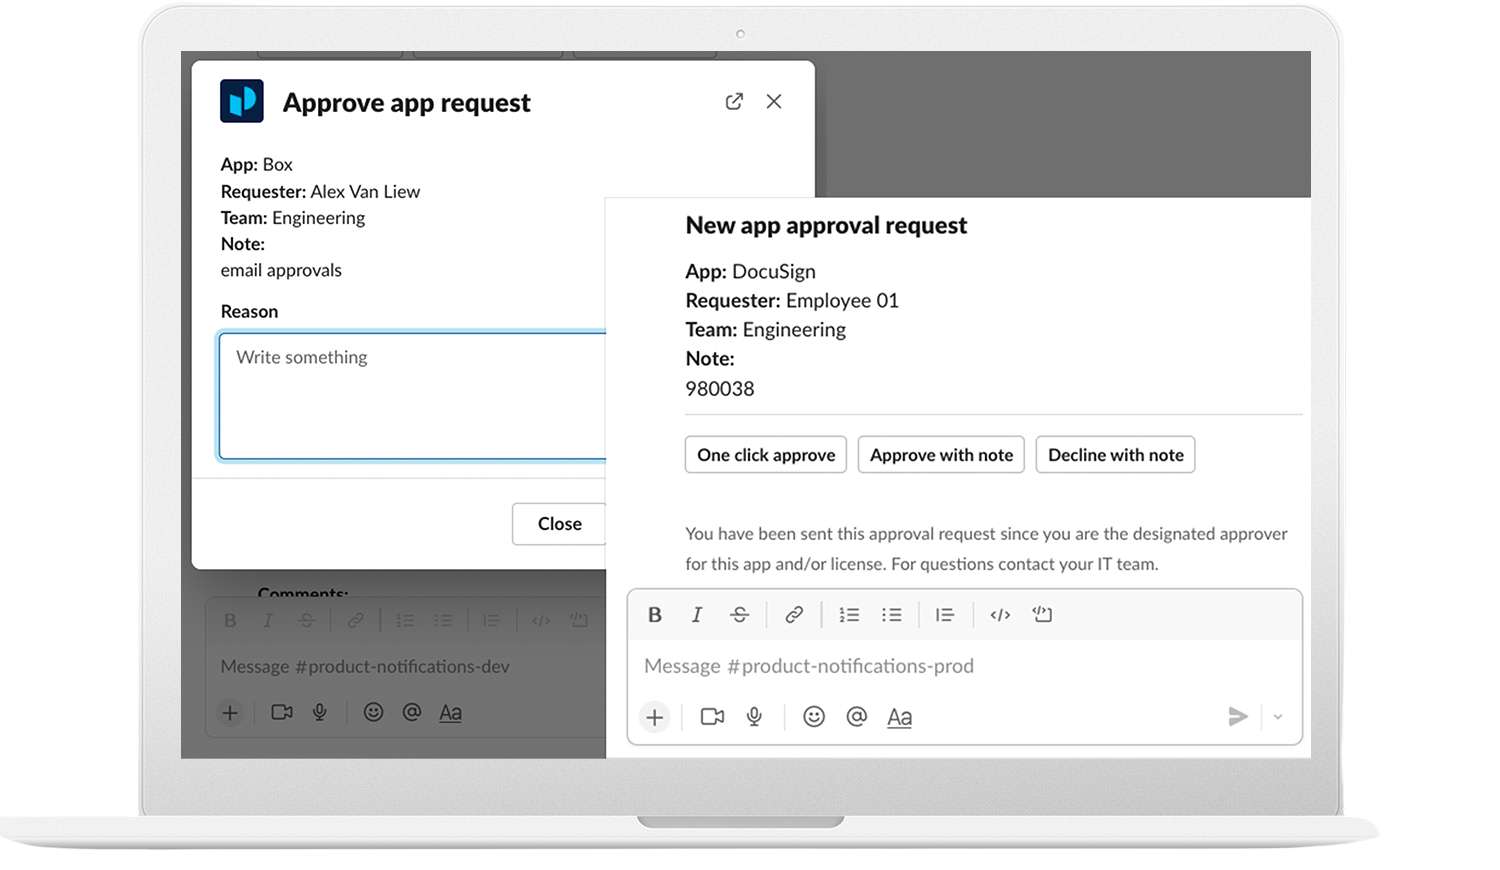This screenshot has height=870, width=1500.
Task: Close the Approve app request dialog
Action: (774, 101)
